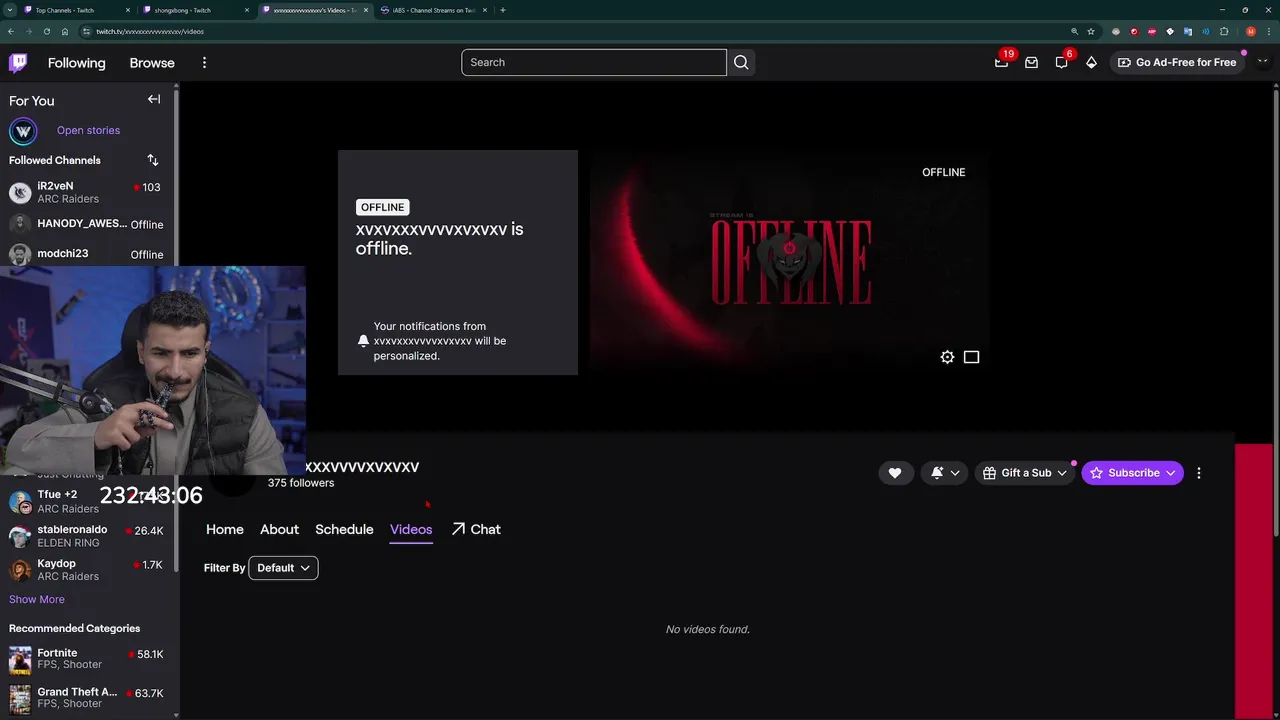This screenshot has width=1280, height=720.
Task: Click the purple Subscribe button
Action: pos(1132,473)
